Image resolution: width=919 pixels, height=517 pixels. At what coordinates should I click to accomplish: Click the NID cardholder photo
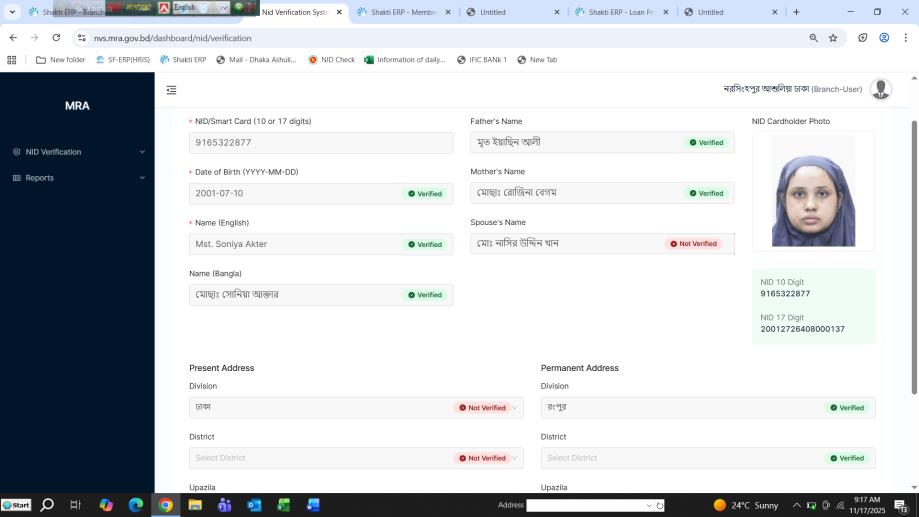[812, 191]
